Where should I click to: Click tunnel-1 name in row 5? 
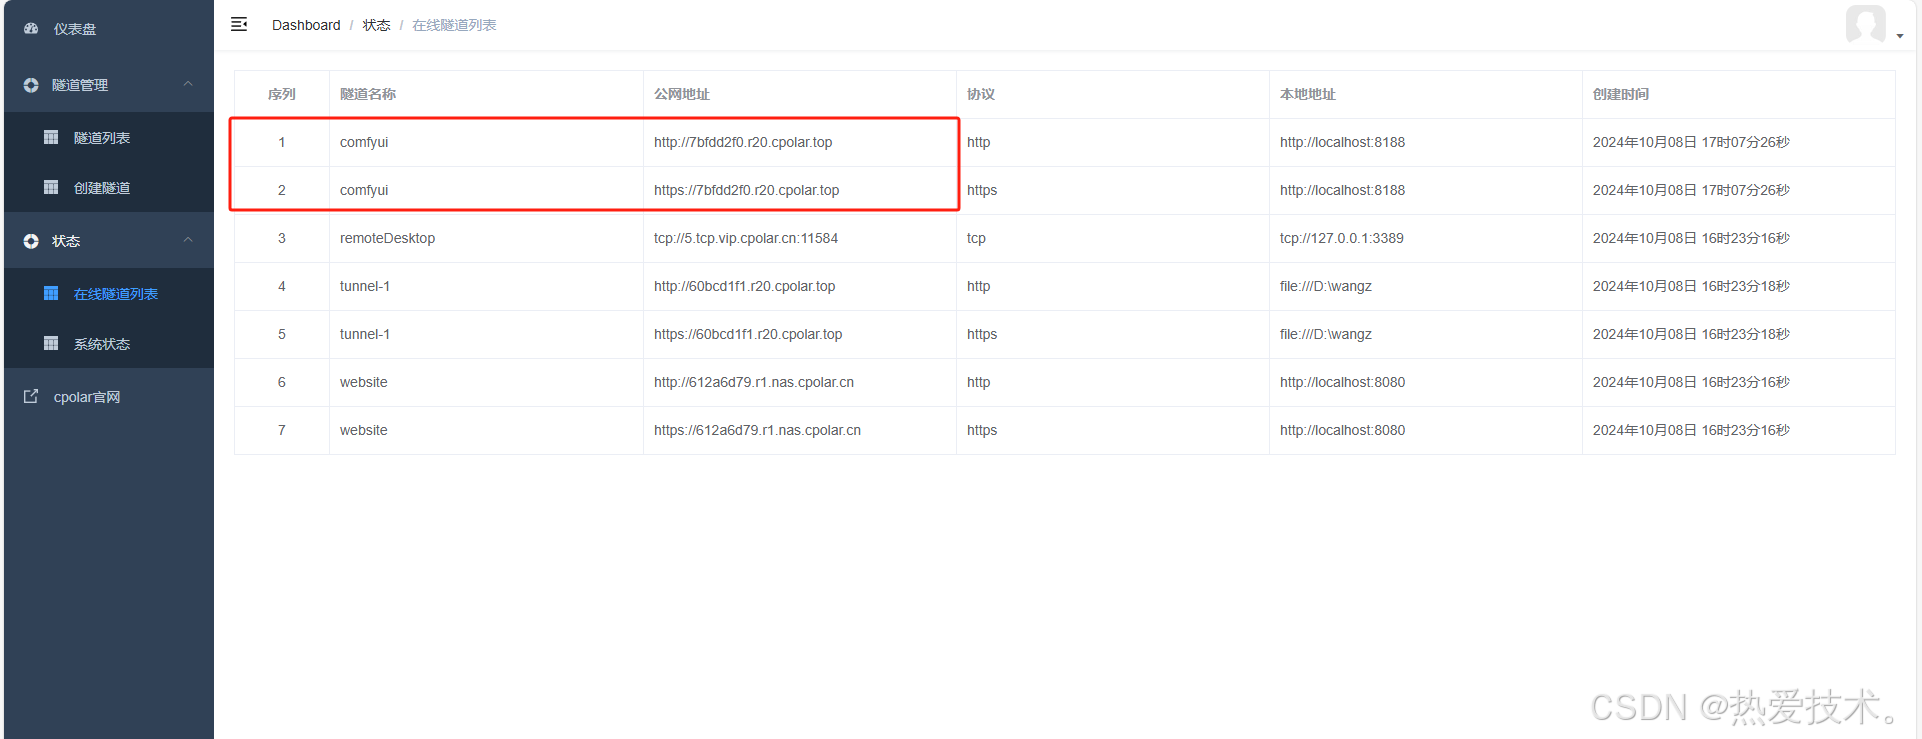pyautogui.click(x=365, y=334)
